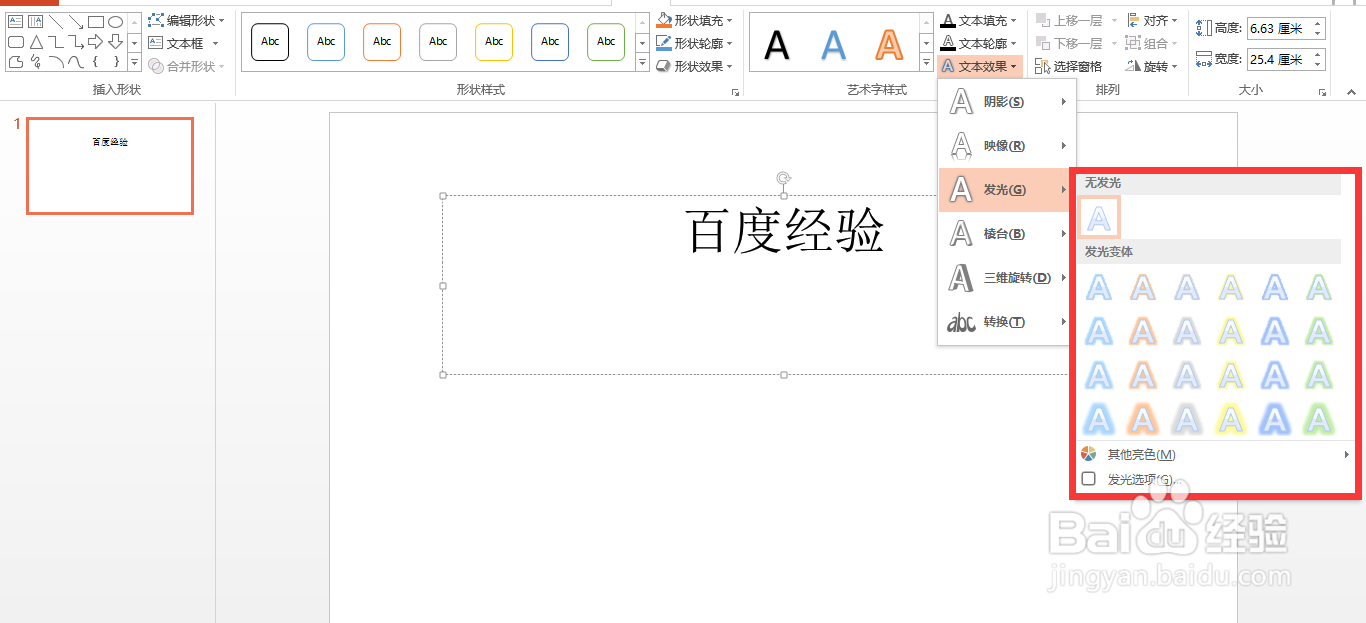
Task: Open 文本轮廓 (Text Outline) dropdown
Action: pos(979,43)
